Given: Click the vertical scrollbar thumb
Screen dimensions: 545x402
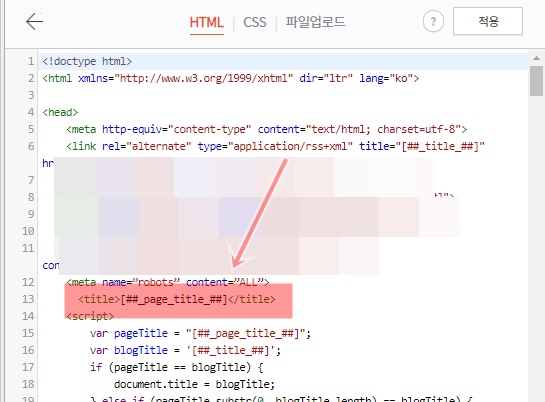Looking at the screenshot, I should tap(536, 81).
